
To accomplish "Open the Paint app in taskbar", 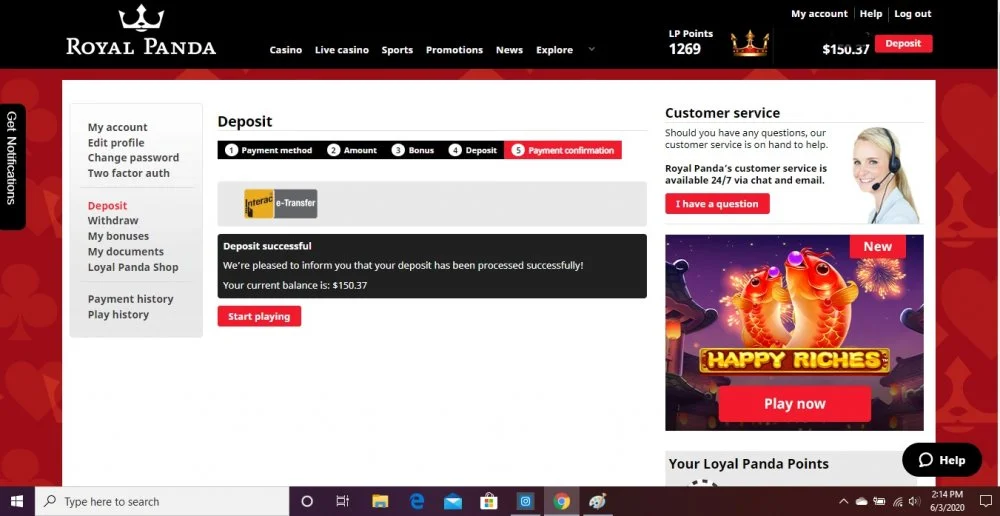I will click(598, 501).
